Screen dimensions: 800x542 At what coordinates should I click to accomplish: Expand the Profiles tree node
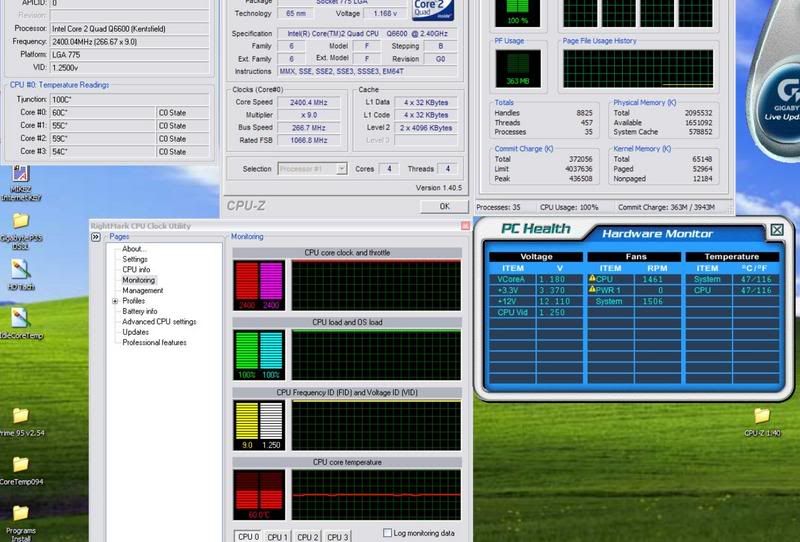coord(115,301)
